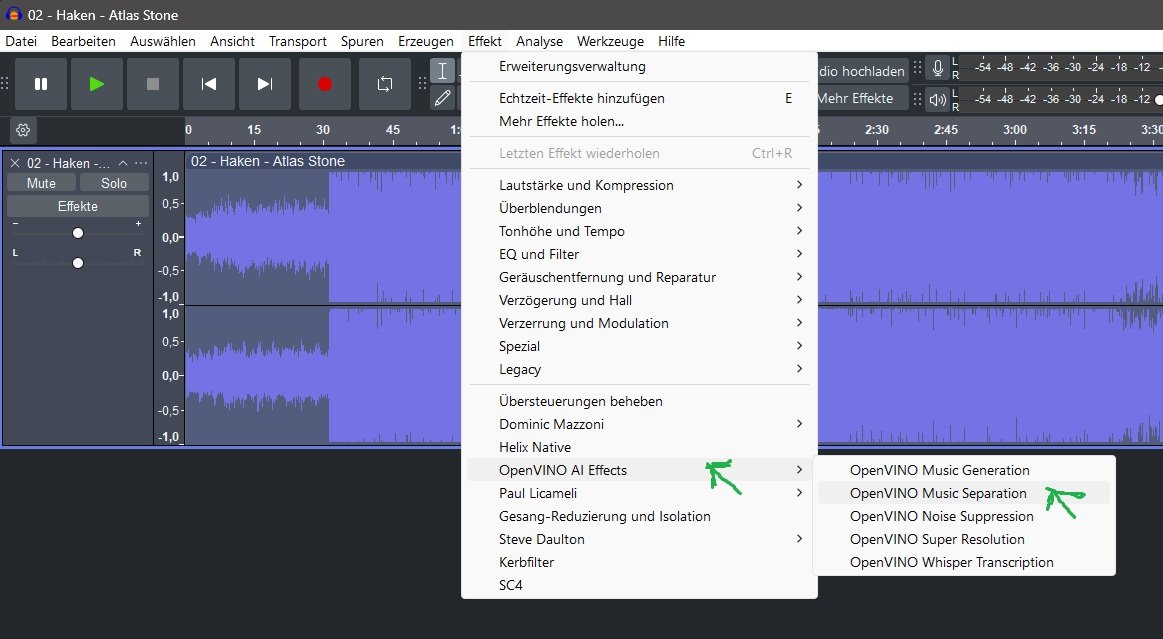Toggle the loop playback button
The image size is (1163, 639).
coord(385,84)
